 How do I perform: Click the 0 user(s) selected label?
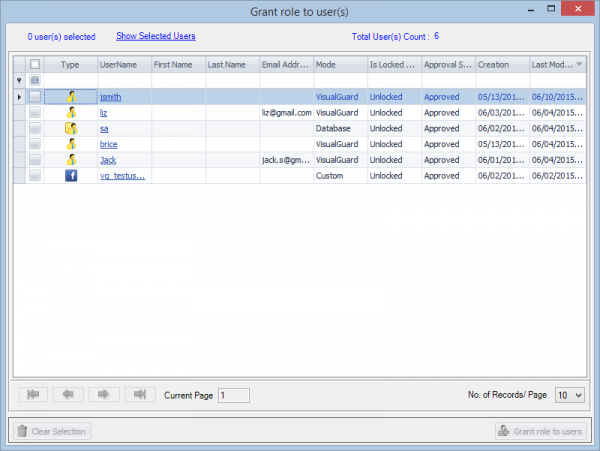coord(61,37)
